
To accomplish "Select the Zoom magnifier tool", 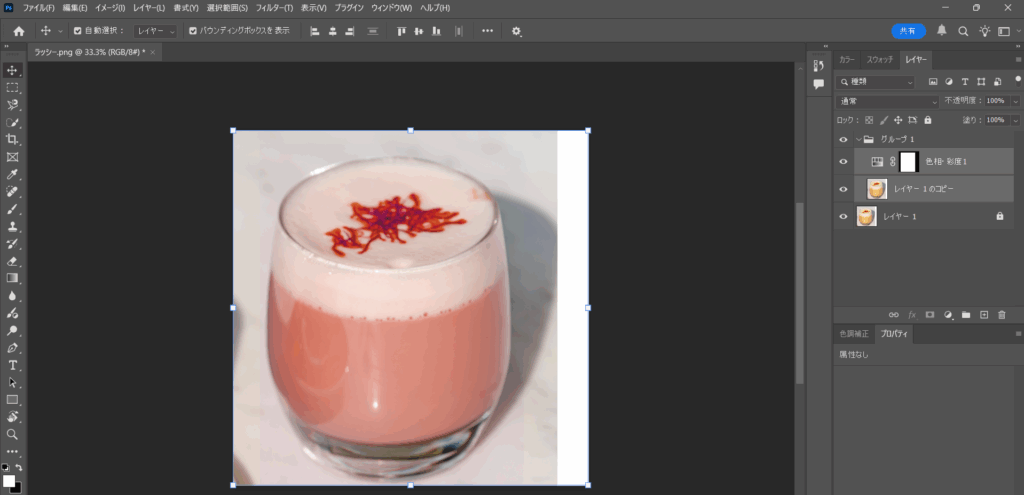I will coord(12,434).
